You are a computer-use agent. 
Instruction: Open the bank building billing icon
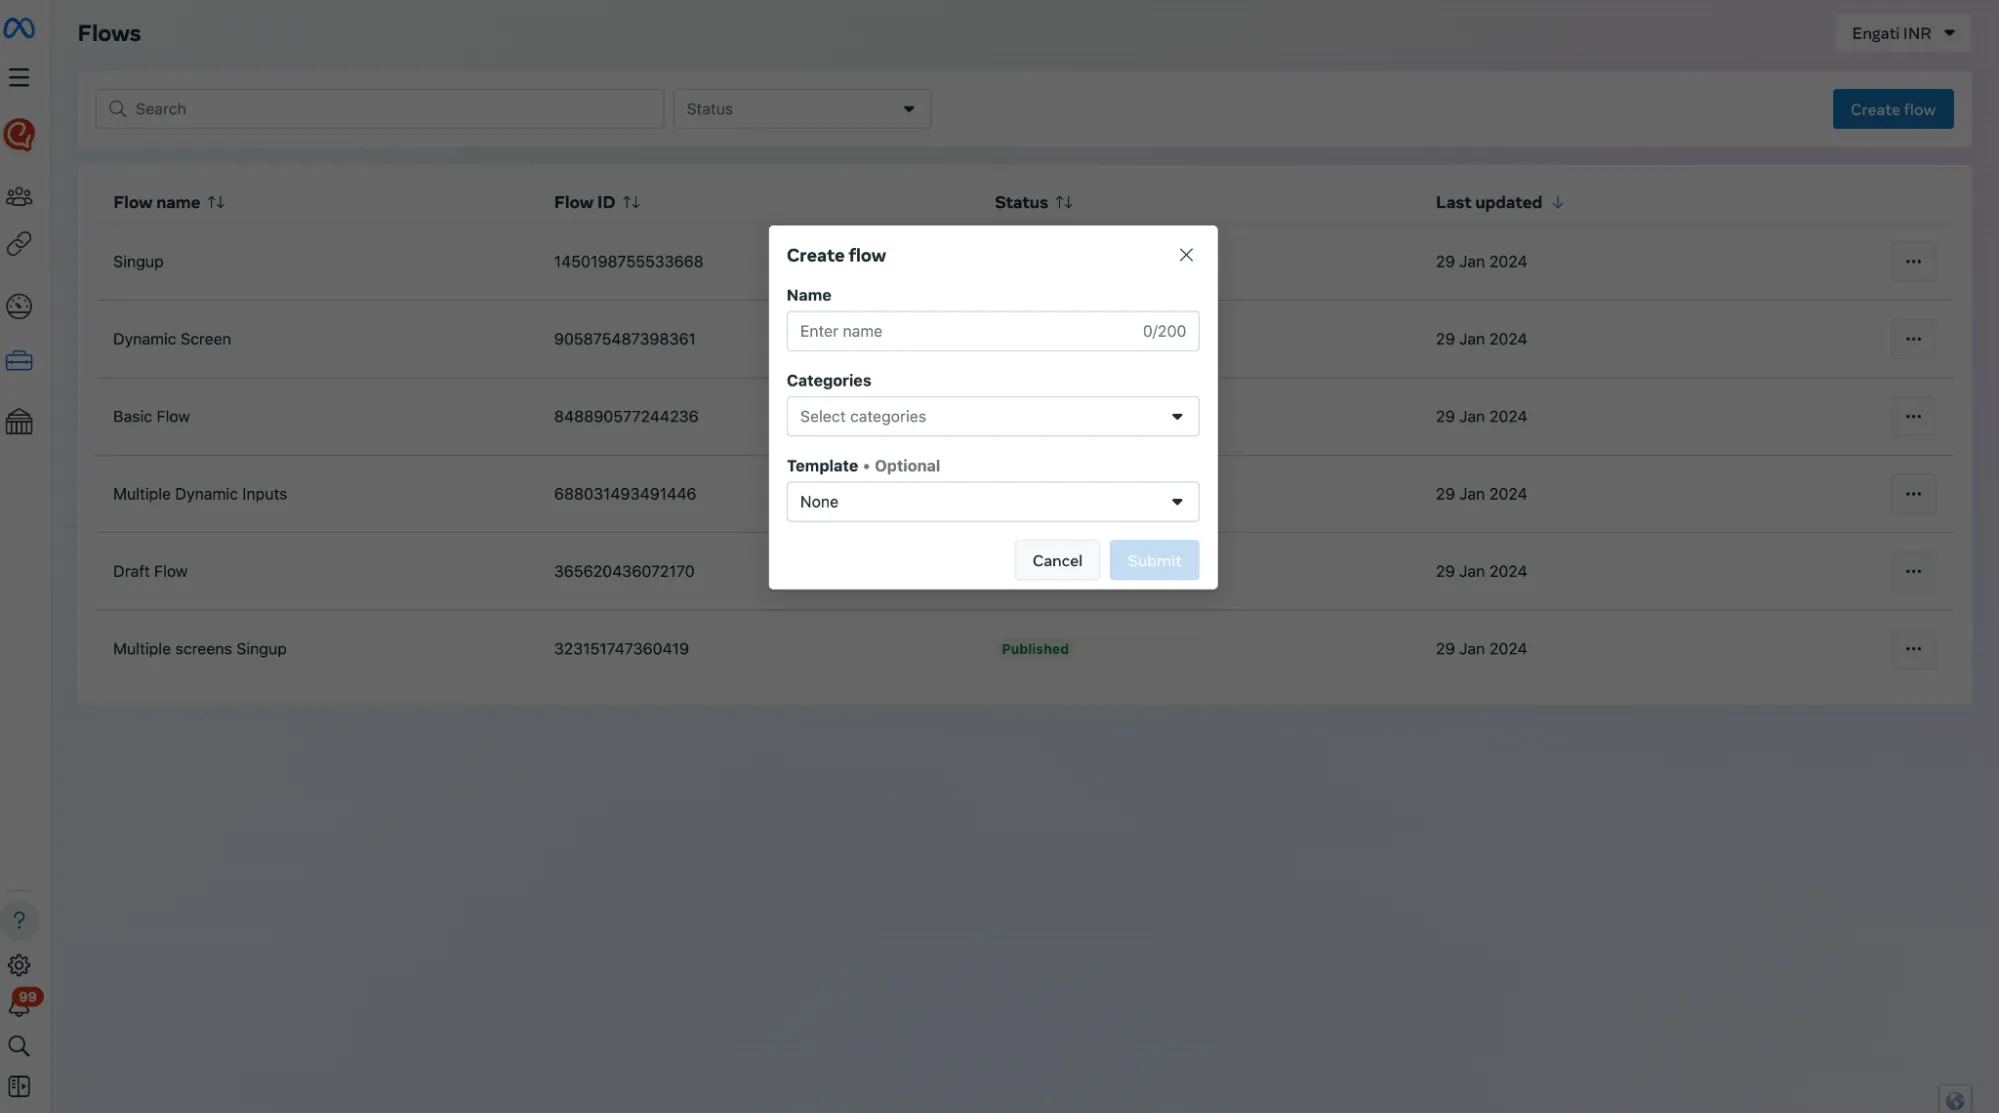pos(19,422)
